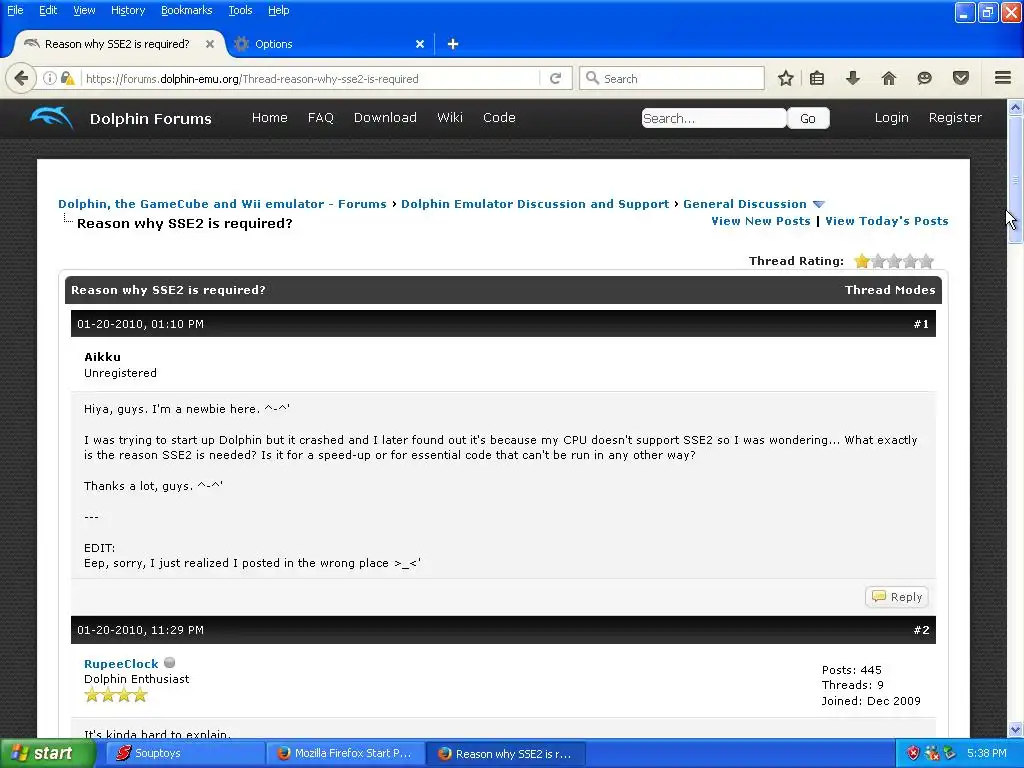Go to the forum Home link

click(270, 118)
